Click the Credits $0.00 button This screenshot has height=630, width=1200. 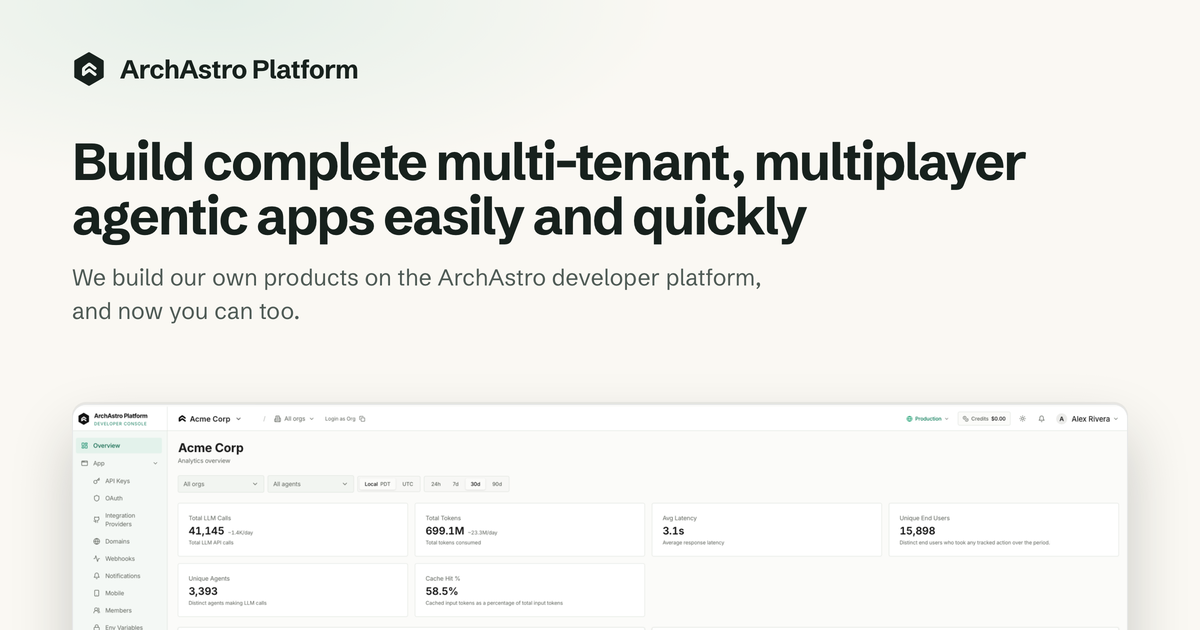984,419
